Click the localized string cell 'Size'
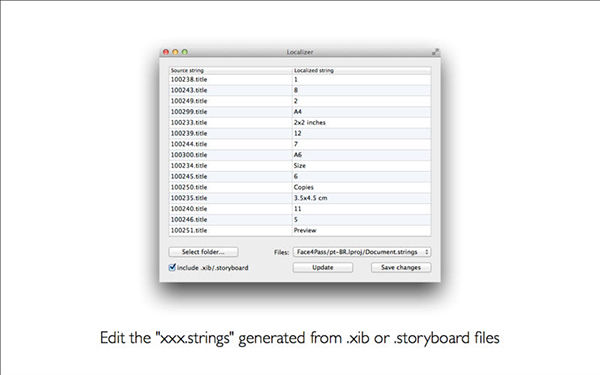 361,165
